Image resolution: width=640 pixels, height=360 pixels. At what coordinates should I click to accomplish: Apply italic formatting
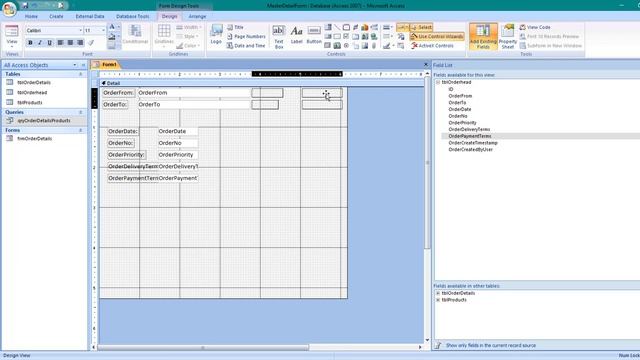(40, 42)
